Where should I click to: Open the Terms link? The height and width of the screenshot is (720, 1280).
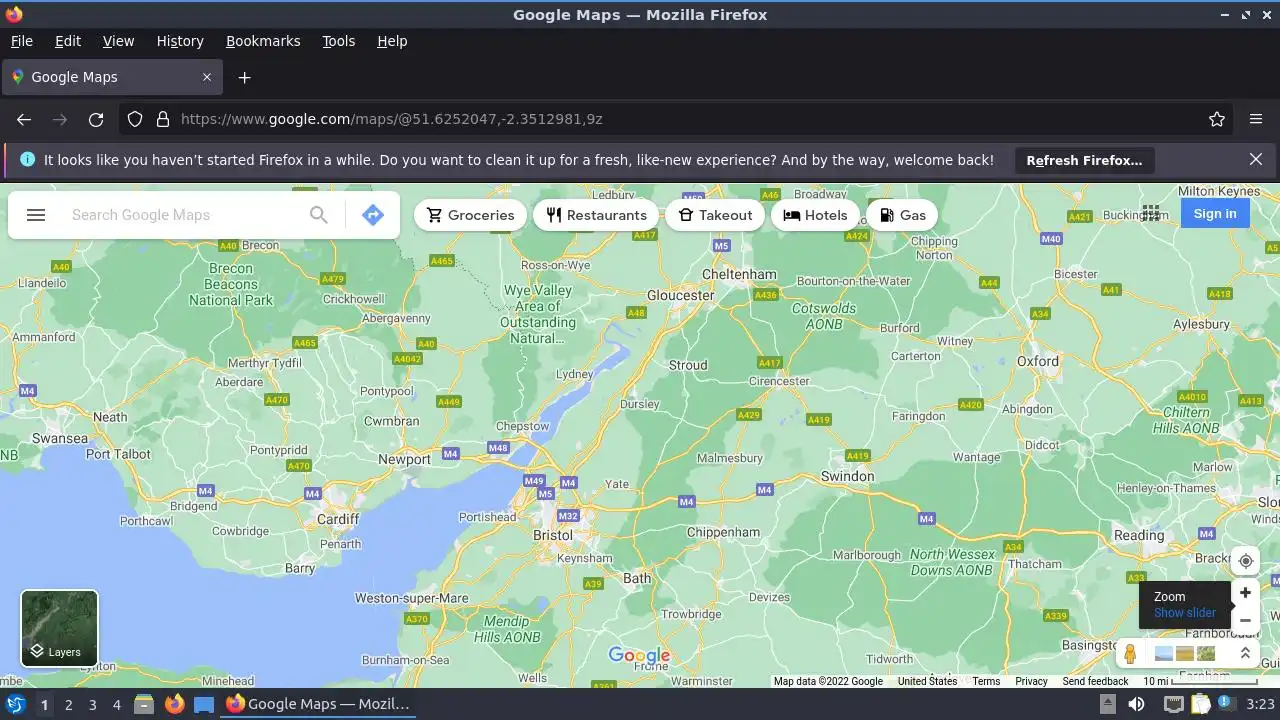coord(986,681)
